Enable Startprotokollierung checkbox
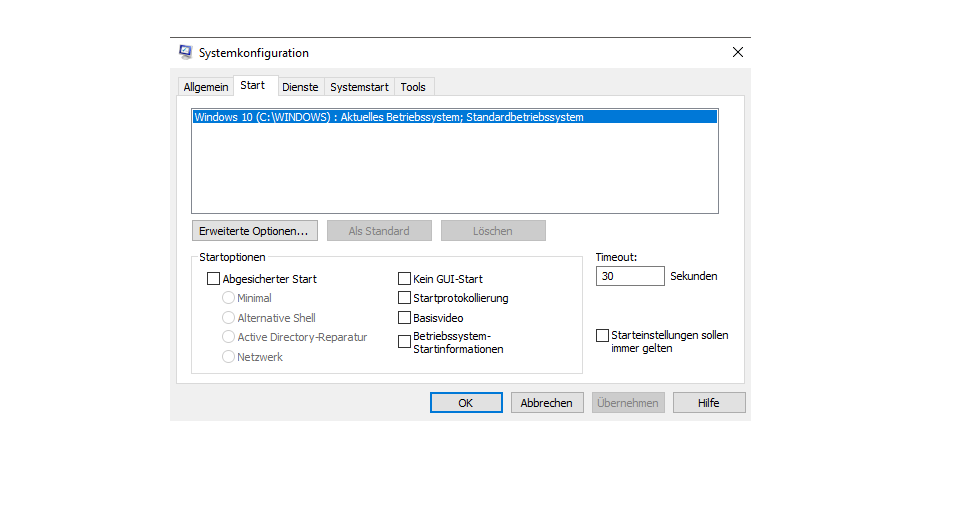This screenshot has width=973, height=513. tap(404, 298)
